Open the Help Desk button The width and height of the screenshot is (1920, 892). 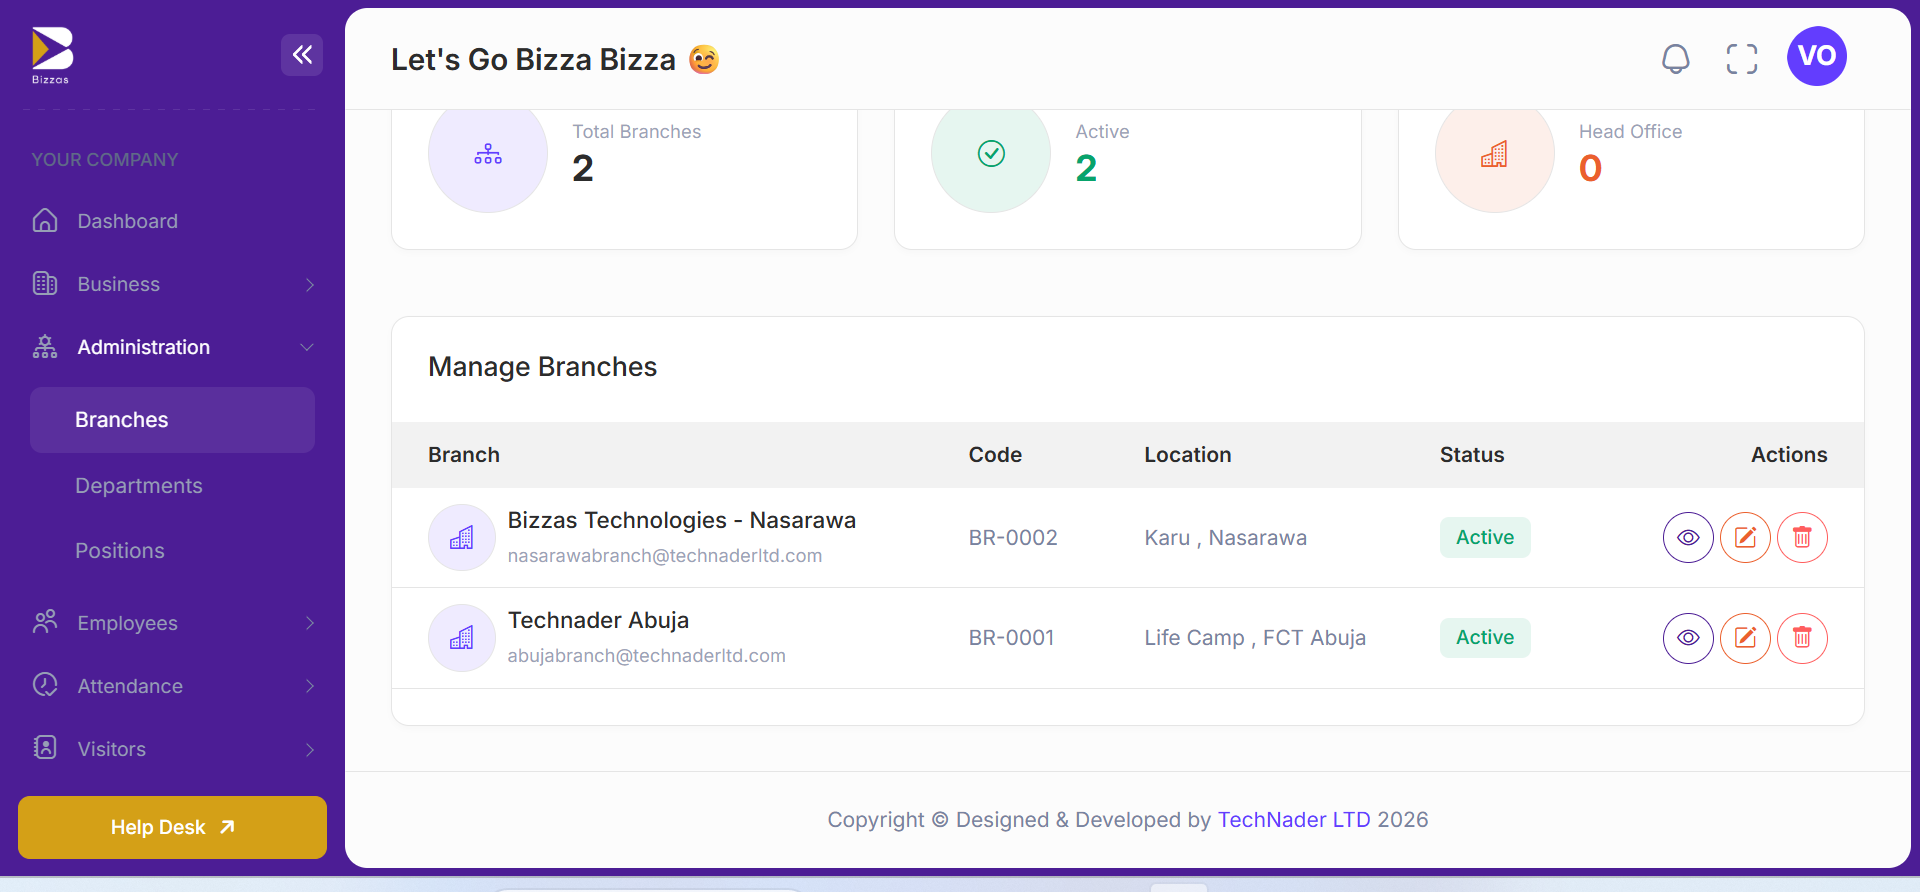[x=172, y=827]
